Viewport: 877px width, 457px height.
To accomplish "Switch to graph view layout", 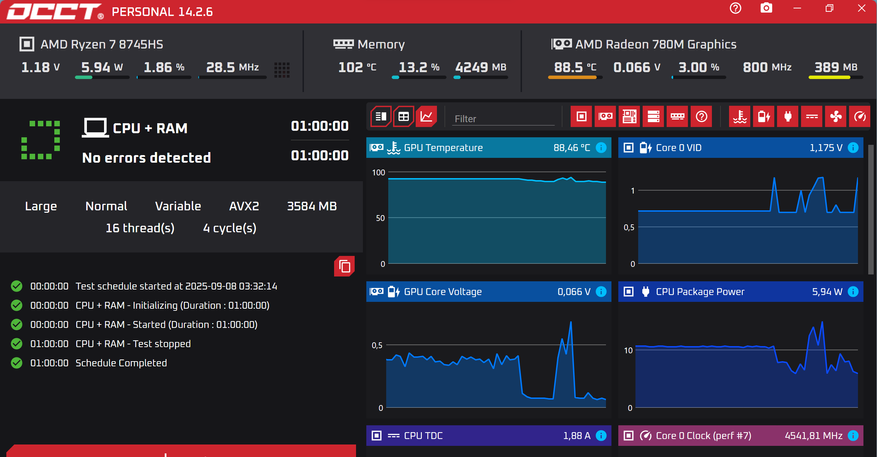I will coord(426,116).
